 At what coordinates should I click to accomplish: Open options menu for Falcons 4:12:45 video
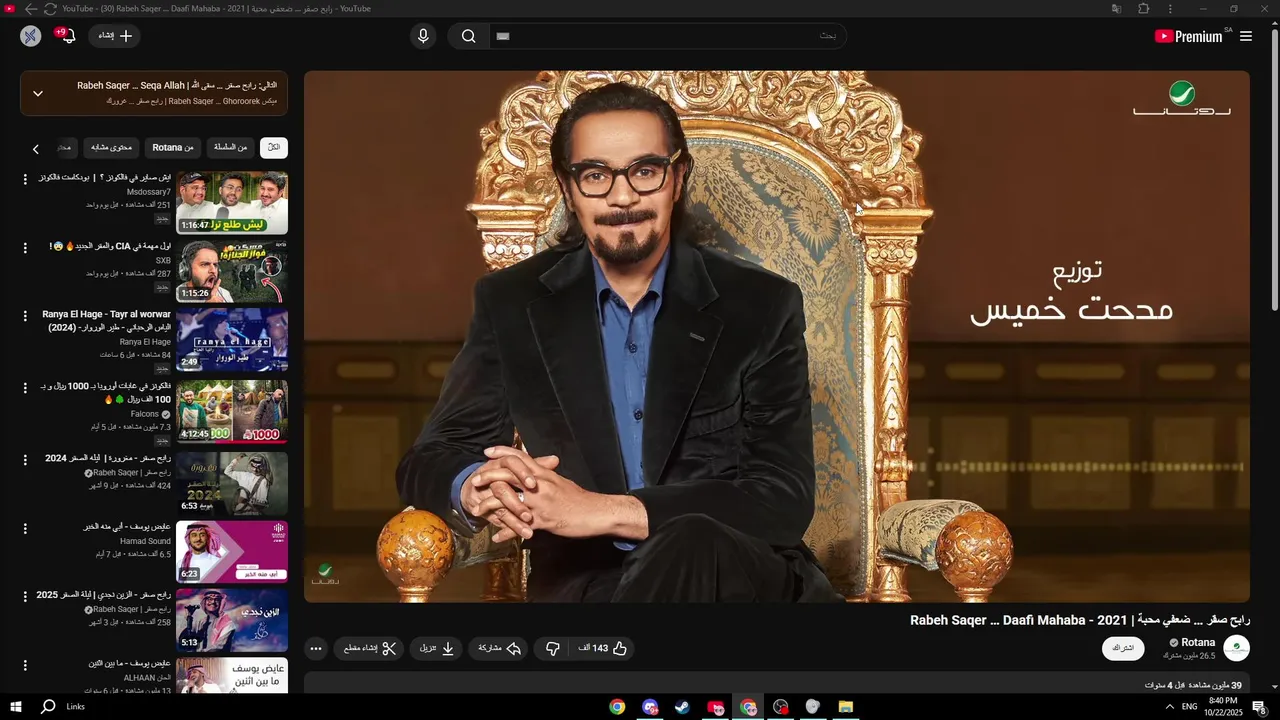point(26,387)
